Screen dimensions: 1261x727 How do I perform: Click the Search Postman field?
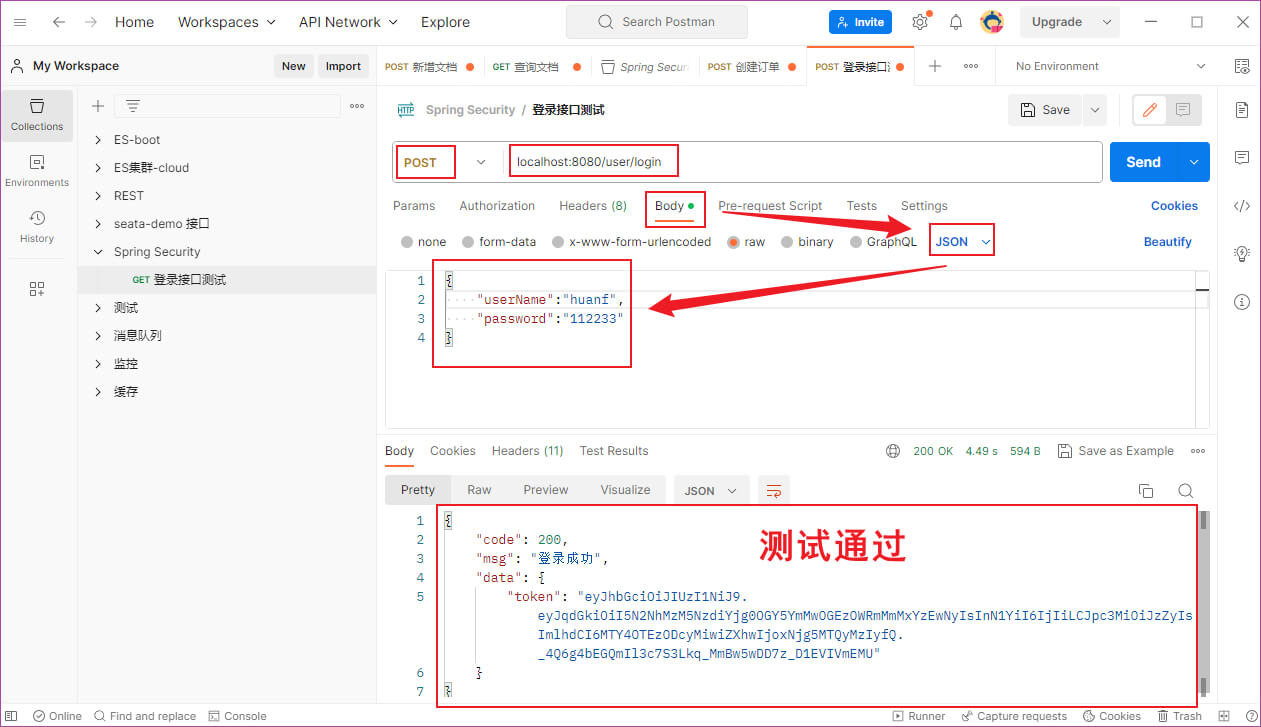(x=657, y=22)
